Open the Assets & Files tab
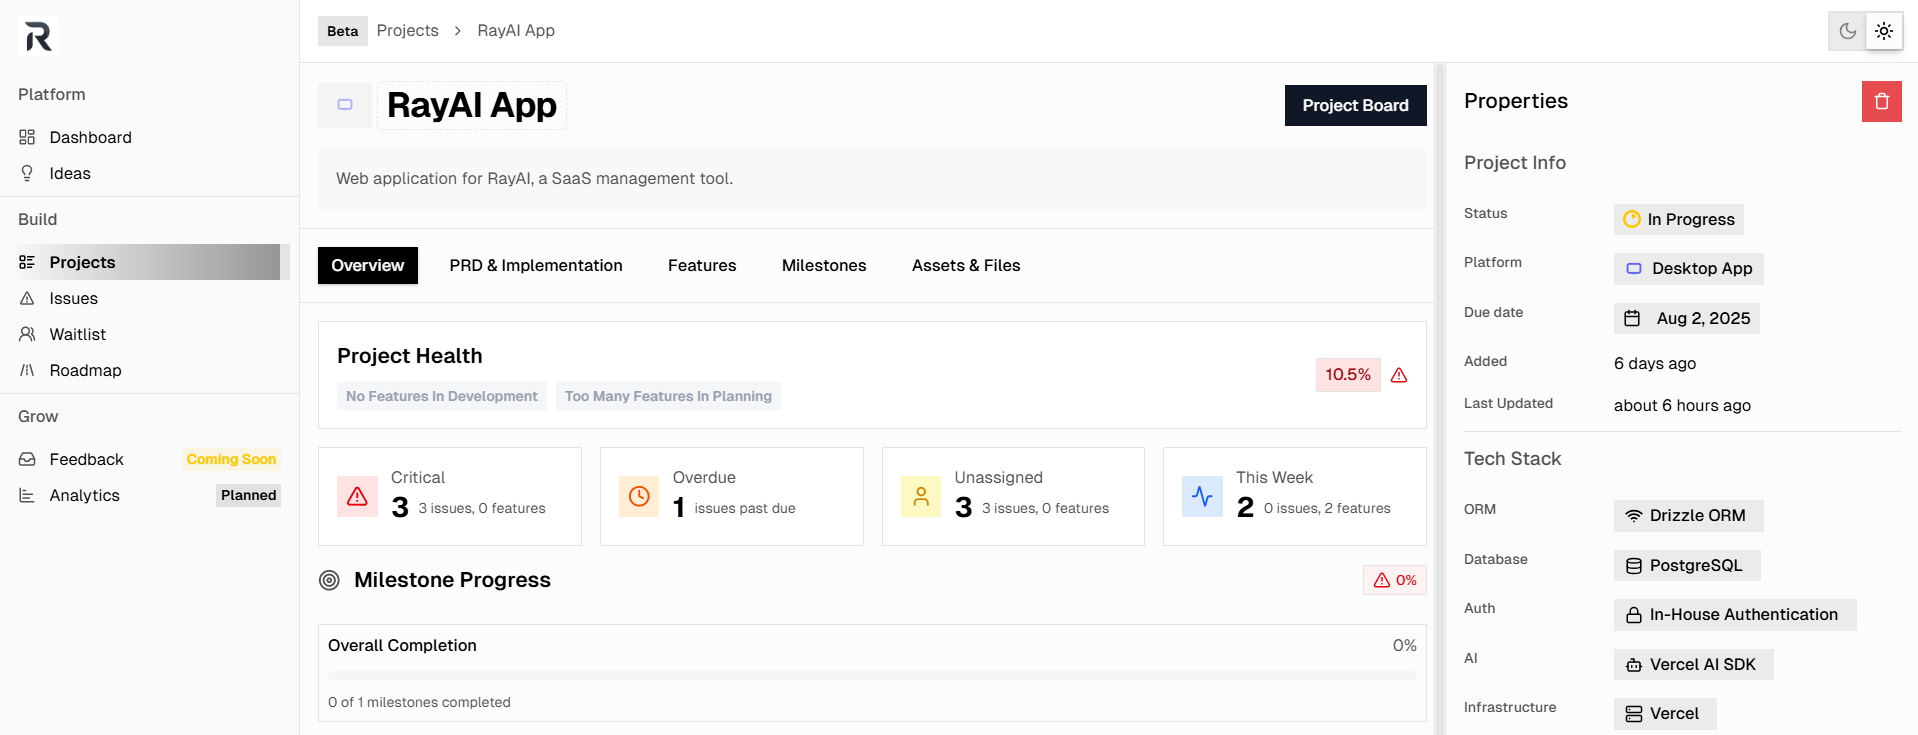This screenshot has width=1918, height=735. pos(966,265)
